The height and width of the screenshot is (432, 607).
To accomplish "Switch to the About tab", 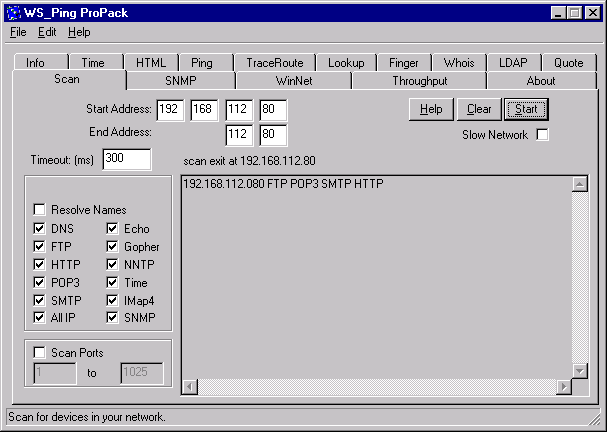I will point(541,81).
